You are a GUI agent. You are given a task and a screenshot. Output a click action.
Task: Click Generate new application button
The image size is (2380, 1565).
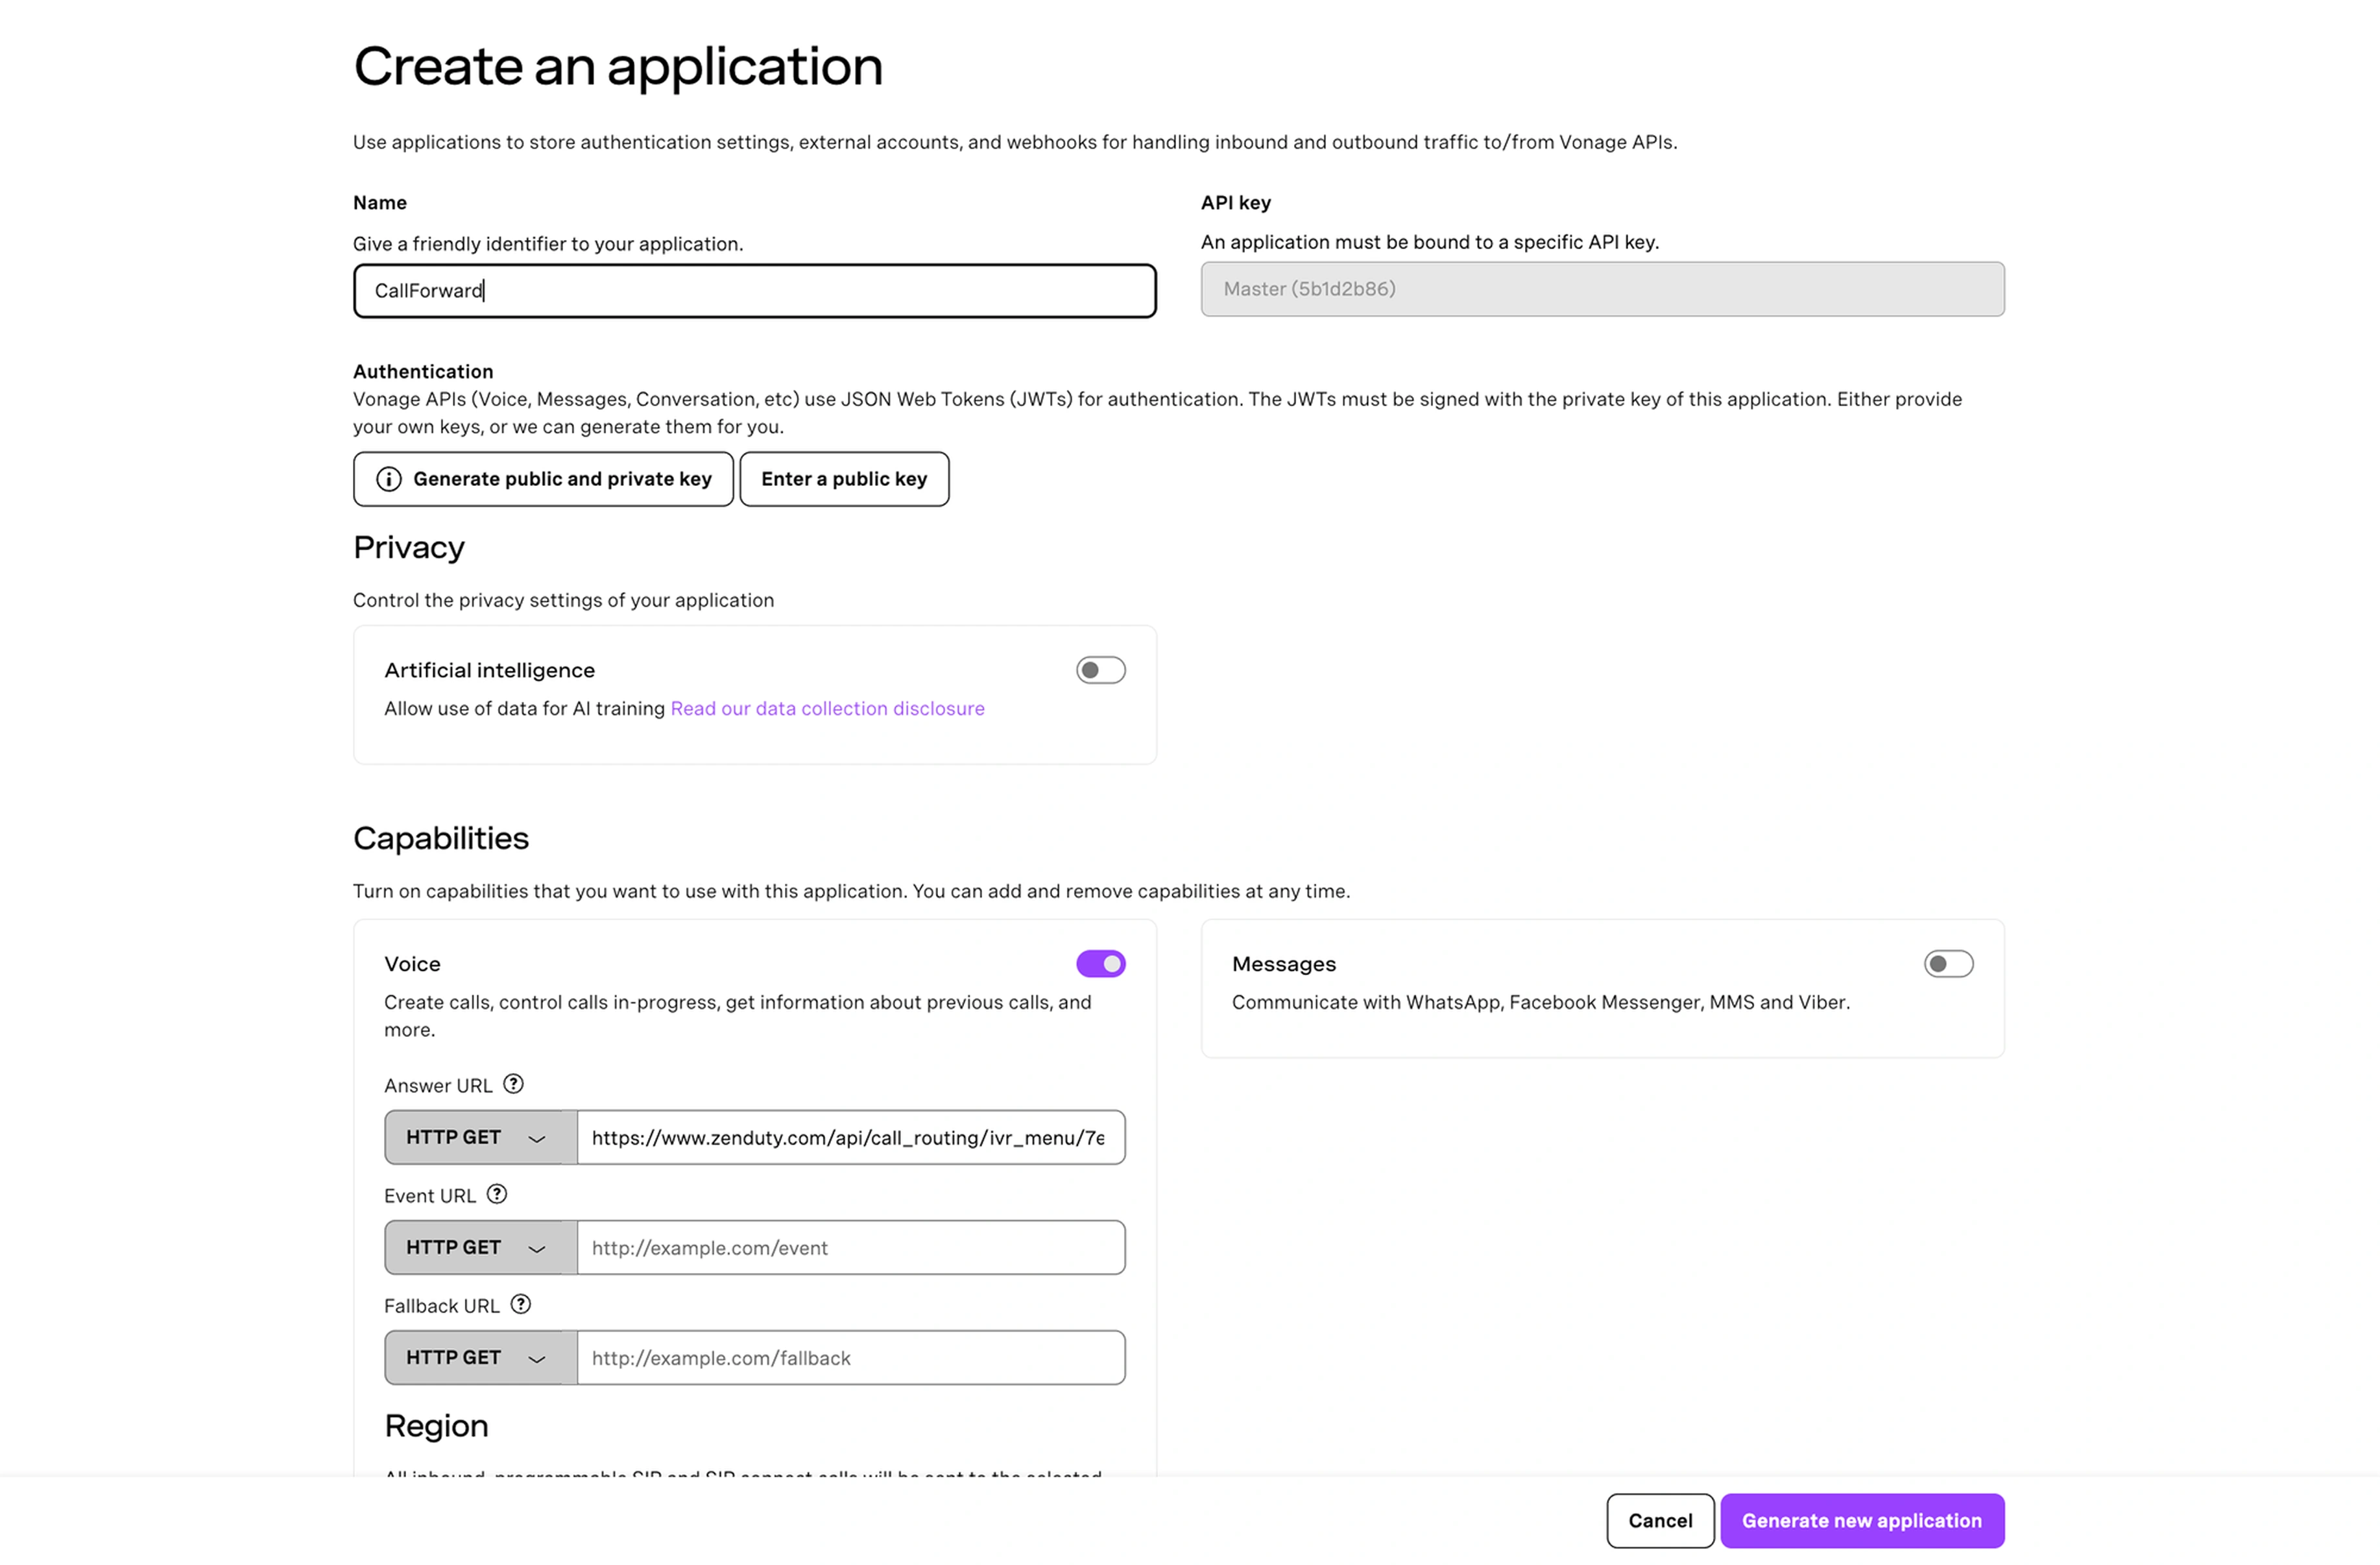pos(1861,1520)
